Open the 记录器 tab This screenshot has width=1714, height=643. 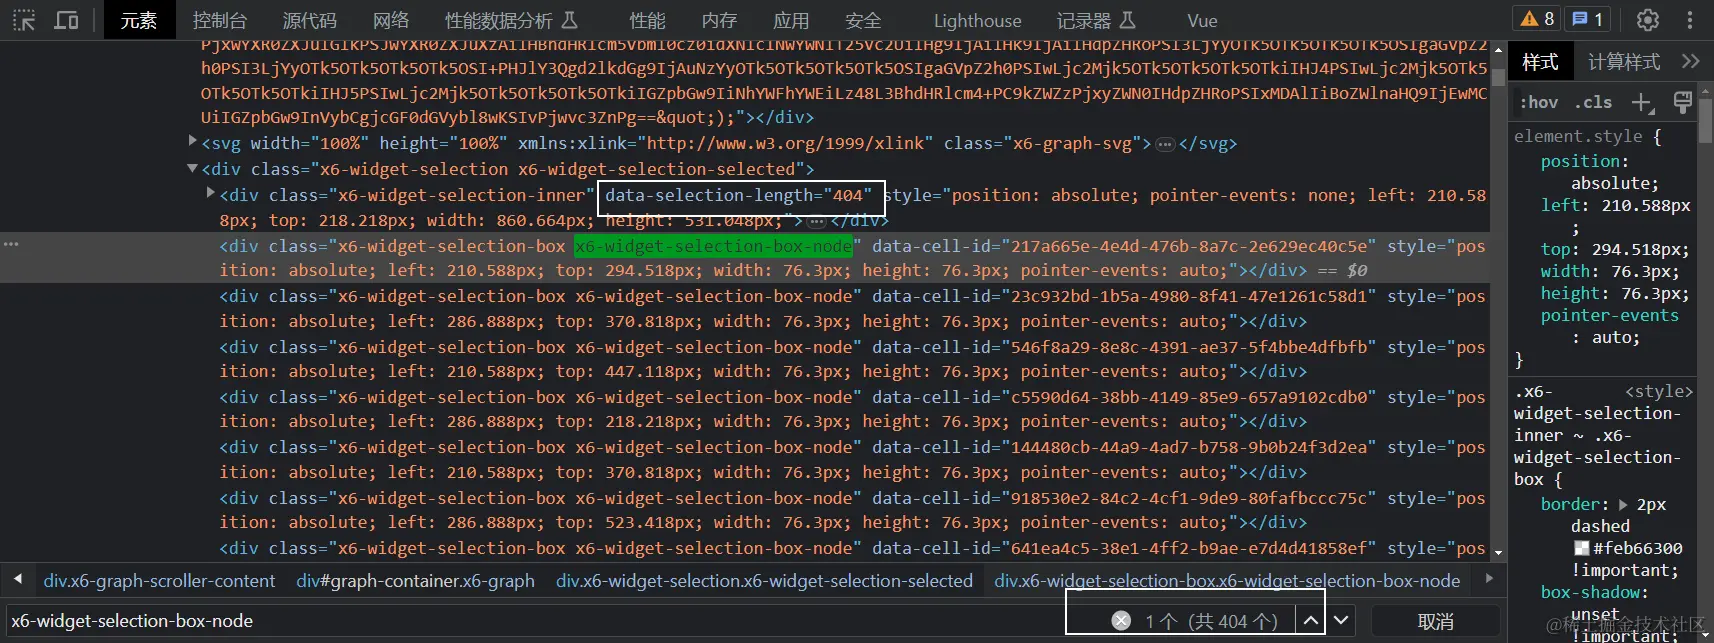coord(1096,20)
